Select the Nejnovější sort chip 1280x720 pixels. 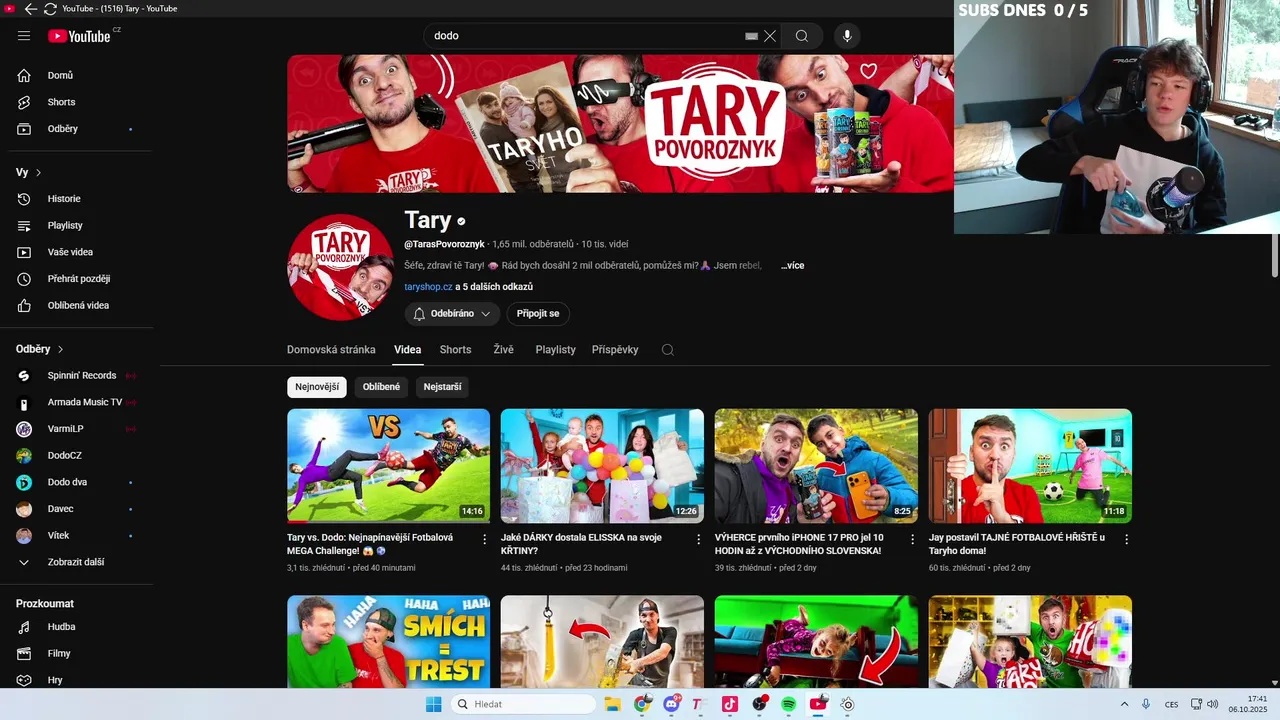tap(317, 387)
